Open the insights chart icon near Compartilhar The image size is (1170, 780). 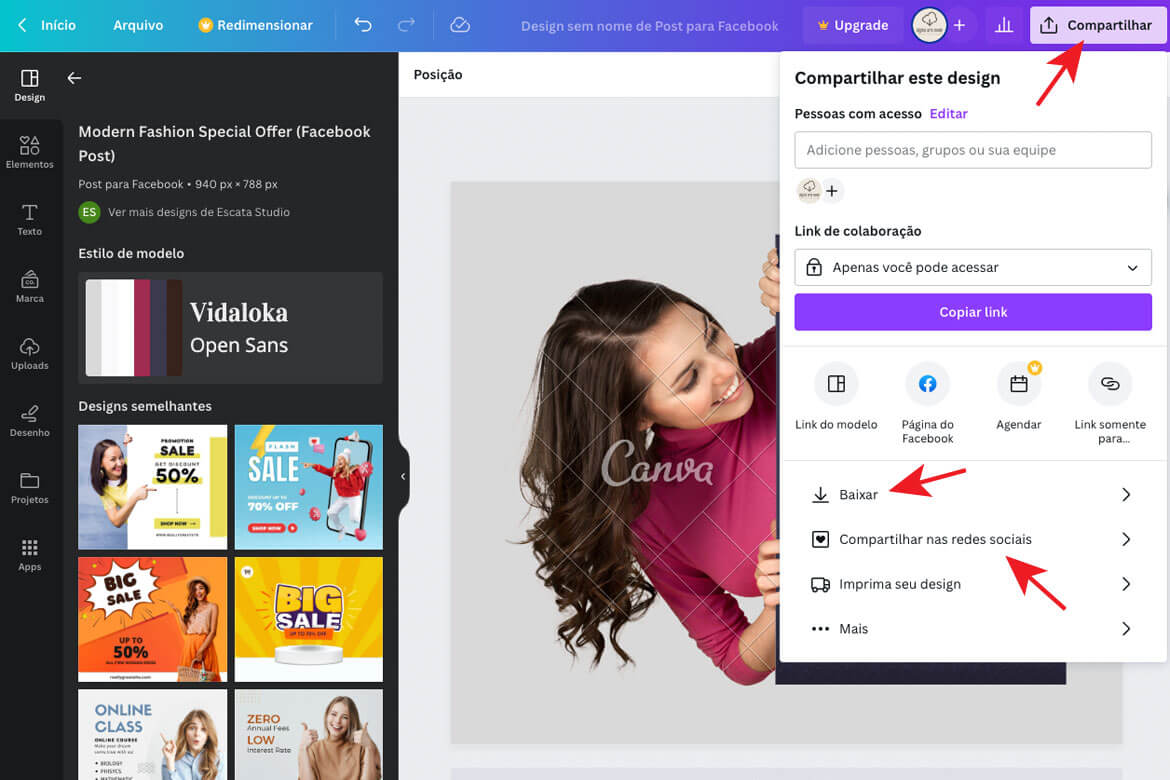point(1004,25)
